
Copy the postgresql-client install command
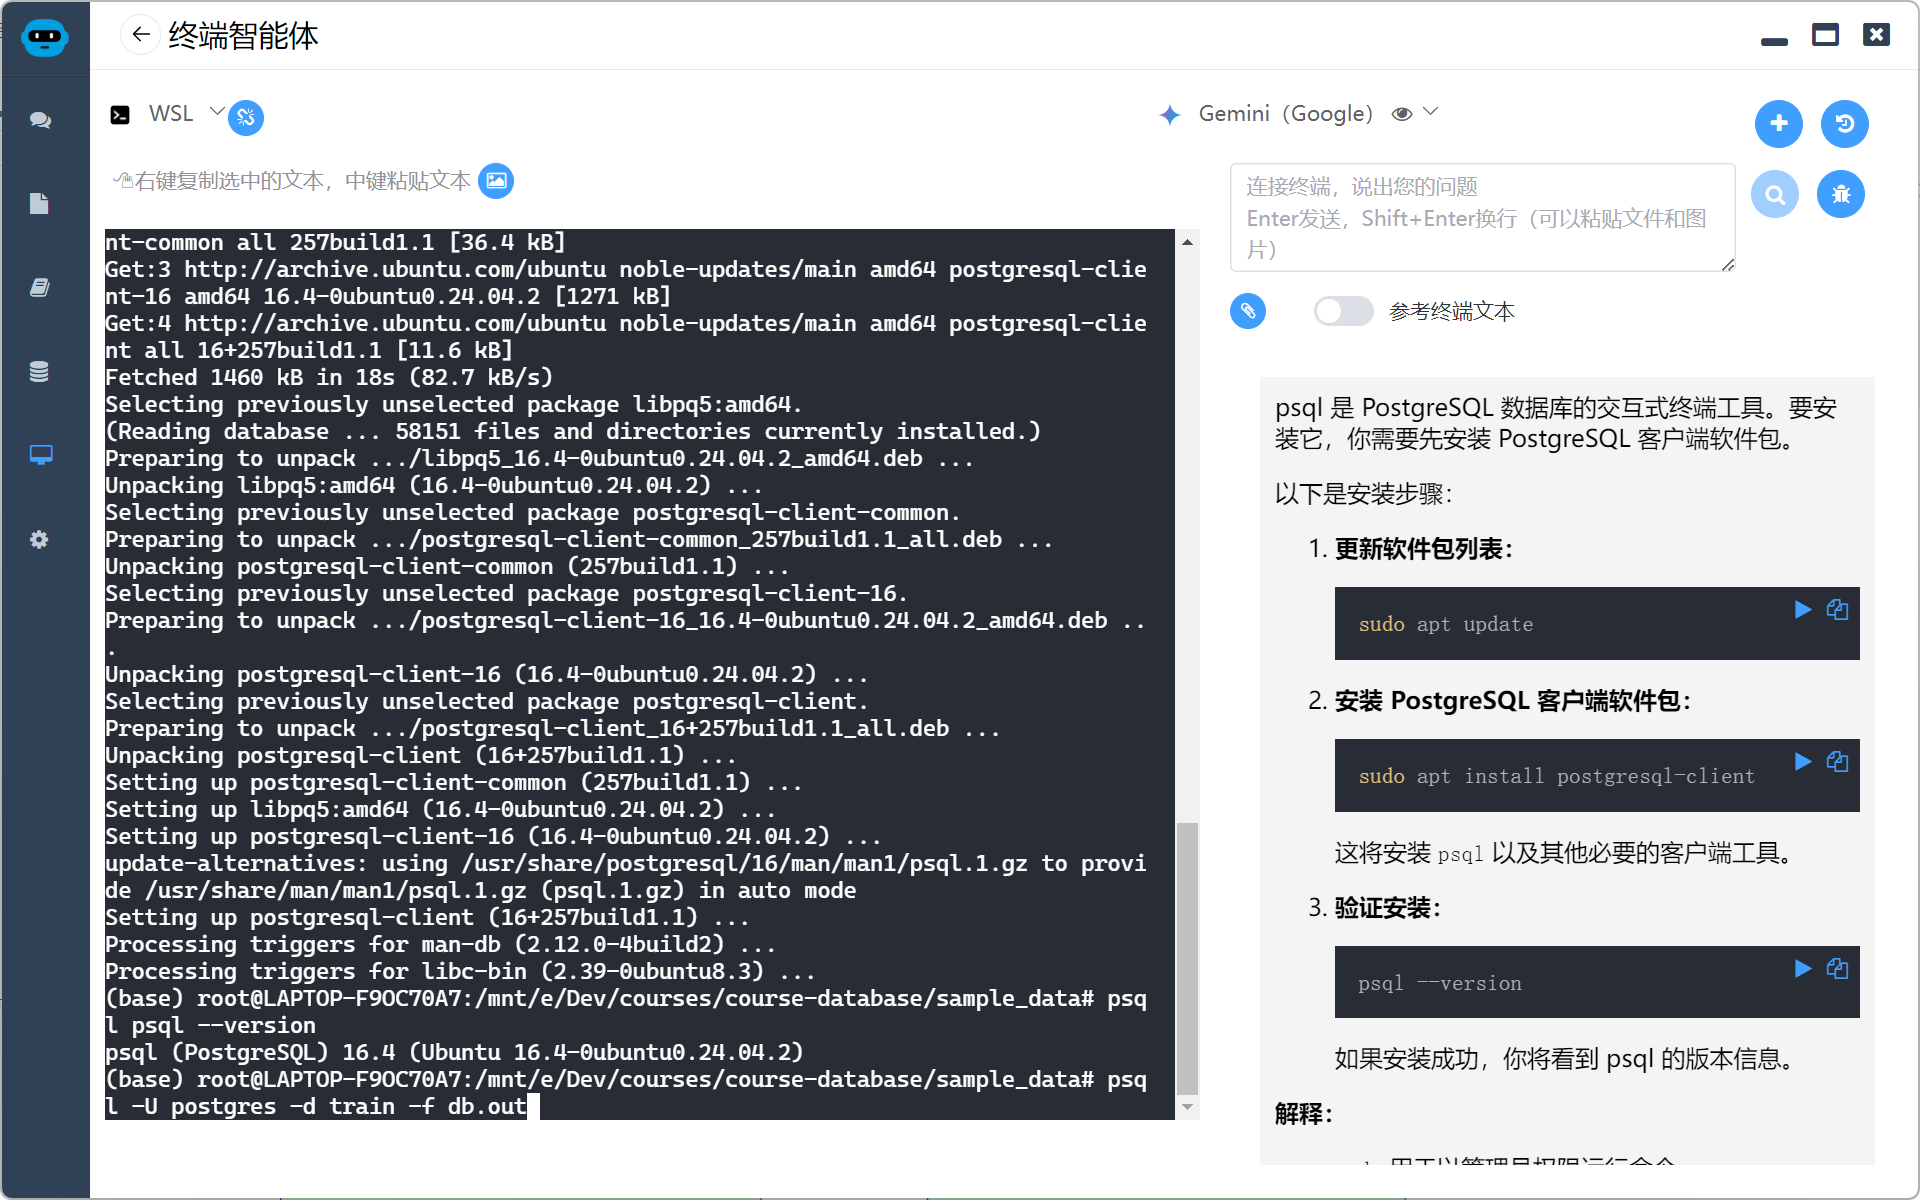click(1837, 761)
